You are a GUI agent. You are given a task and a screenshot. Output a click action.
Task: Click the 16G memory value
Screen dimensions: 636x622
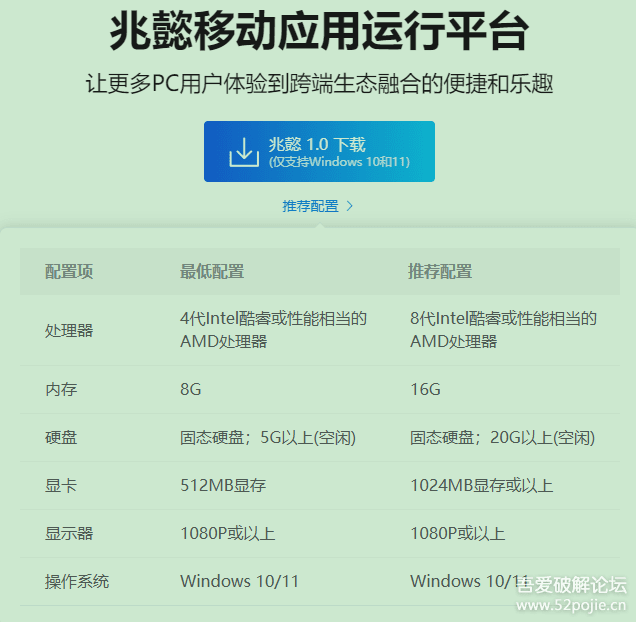click(x=425, y=390)
